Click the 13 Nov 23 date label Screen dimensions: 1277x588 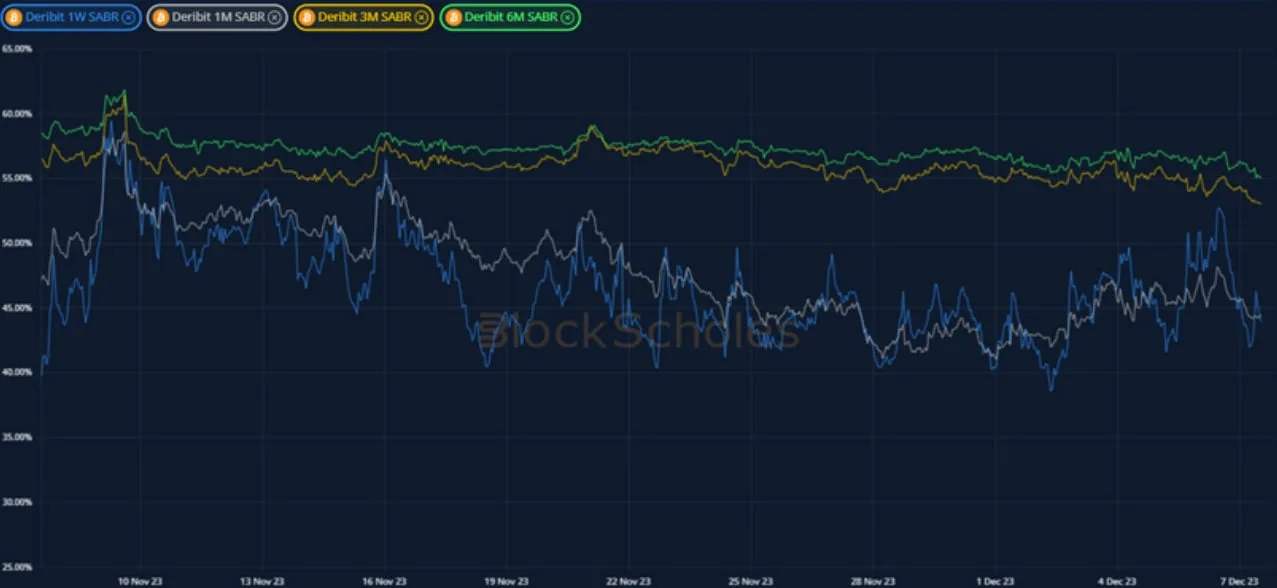[262, 581]
